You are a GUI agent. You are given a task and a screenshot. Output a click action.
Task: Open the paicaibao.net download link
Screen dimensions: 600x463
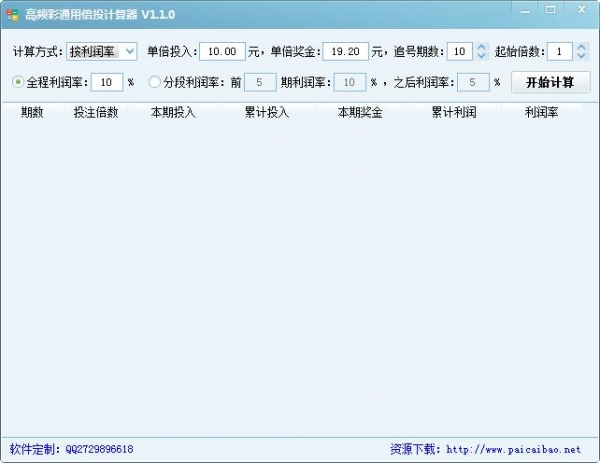click(514, 449)
